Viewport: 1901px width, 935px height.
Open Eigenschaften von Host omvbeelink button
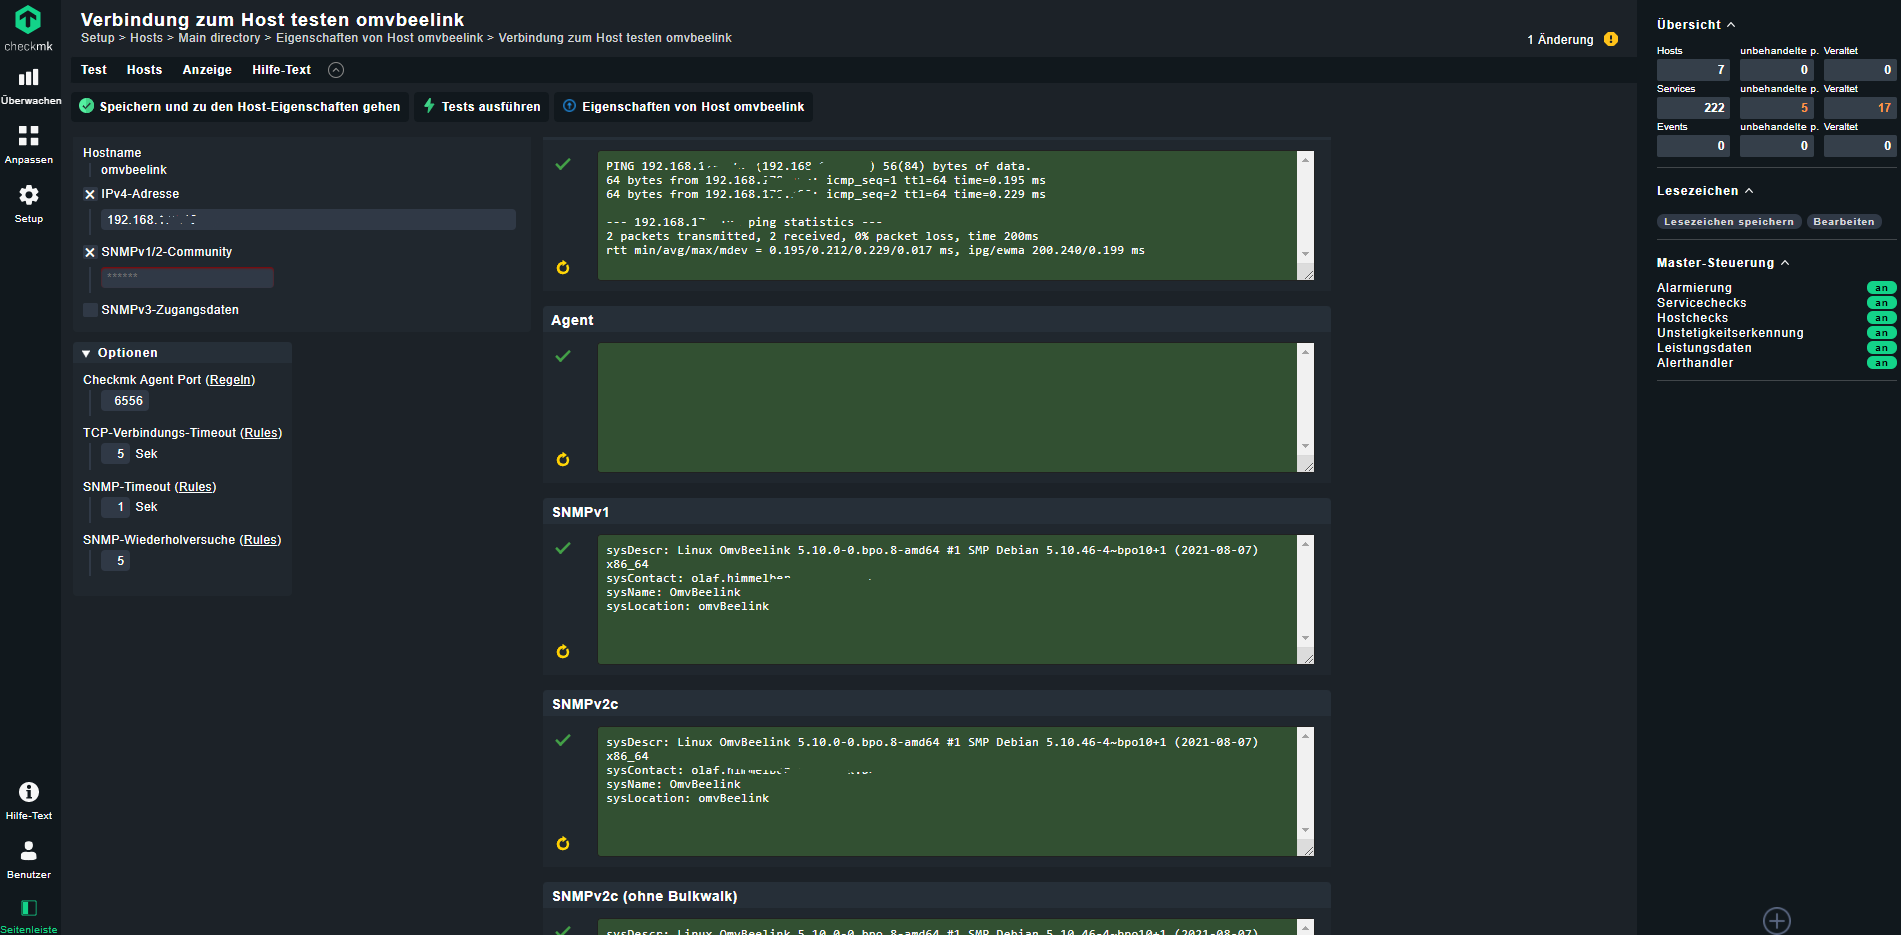(x=683, y=107)
